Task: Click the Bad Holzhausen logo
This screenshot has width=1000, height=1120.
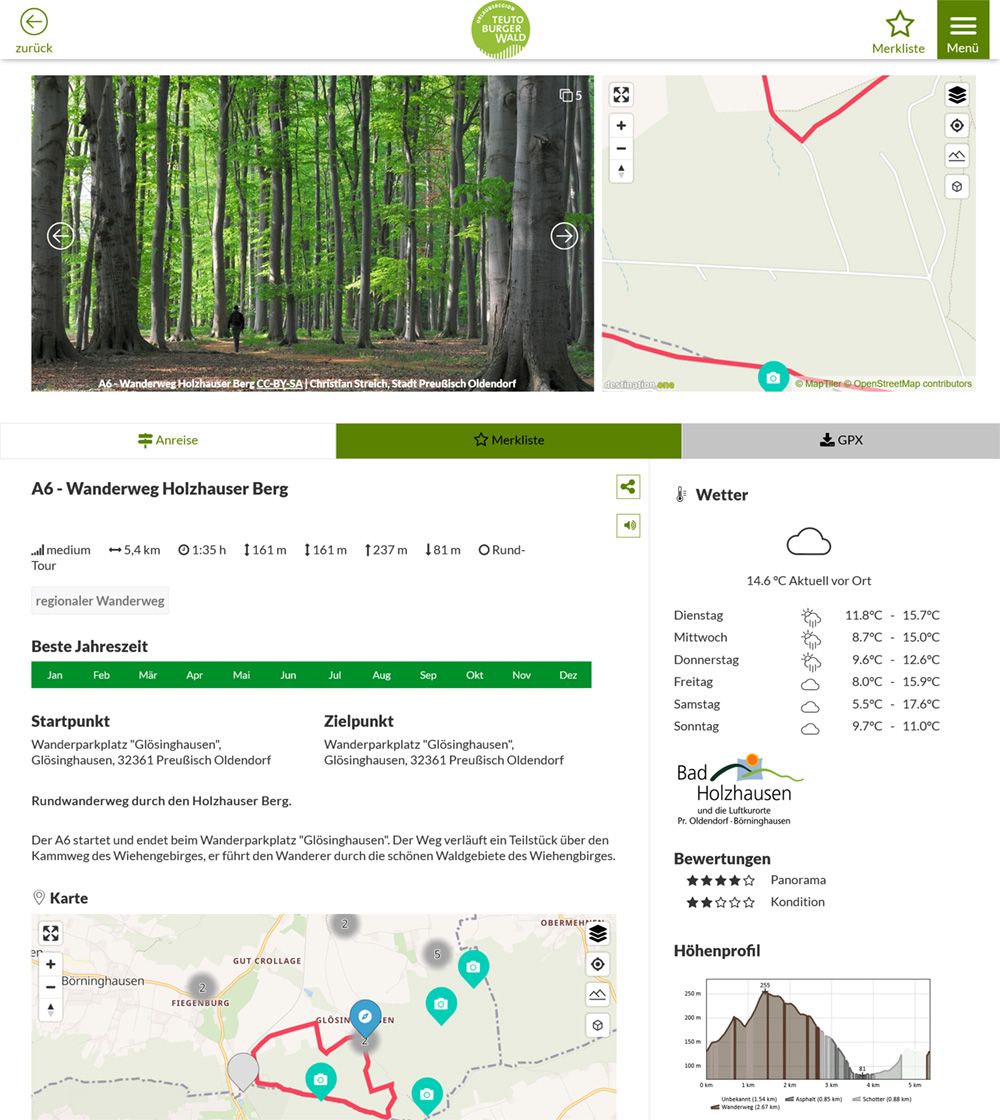Action: tap(739, 790)
